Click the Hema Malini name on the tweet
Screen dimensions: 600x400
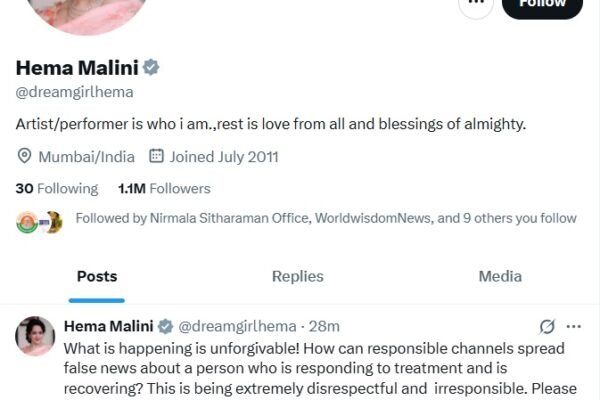(x=108, y=326)
